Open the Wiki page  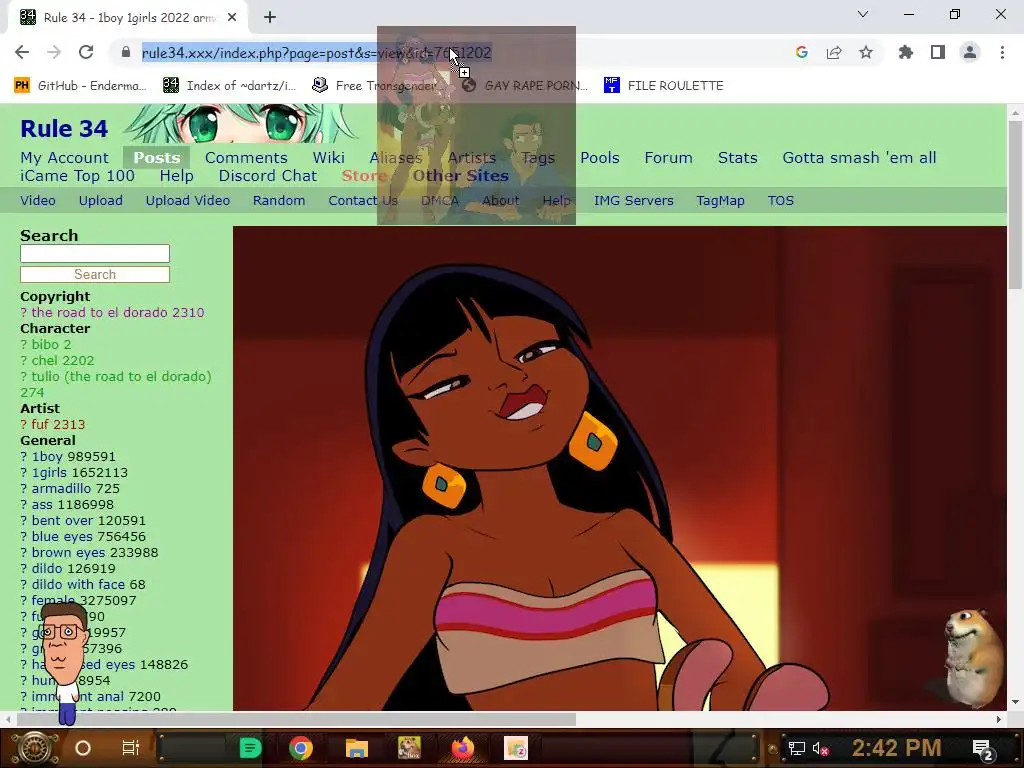[328, 158]
